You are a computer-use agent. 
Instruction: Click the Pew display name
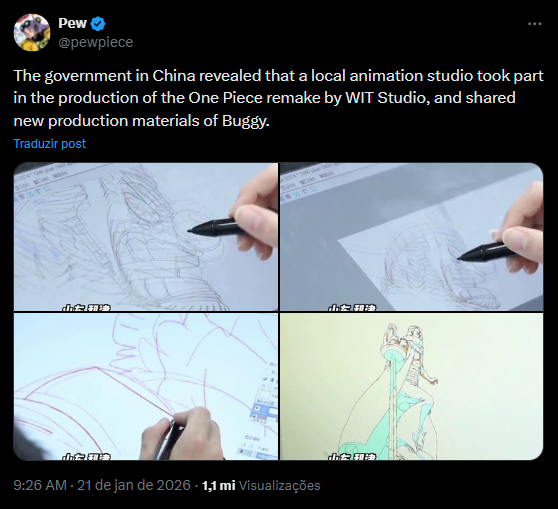(73, 23)
